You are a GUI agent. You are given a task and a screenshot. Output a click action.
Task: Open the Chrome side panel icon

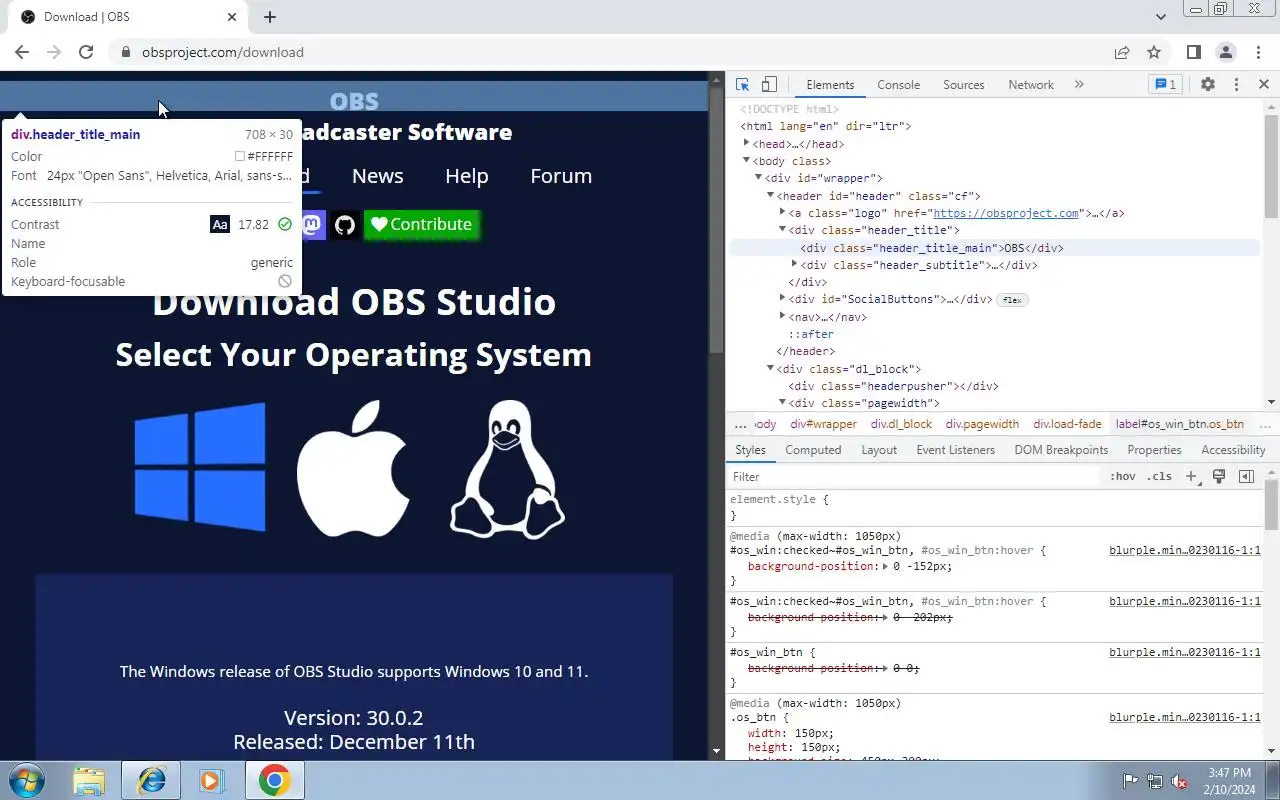pos(1194,52)
